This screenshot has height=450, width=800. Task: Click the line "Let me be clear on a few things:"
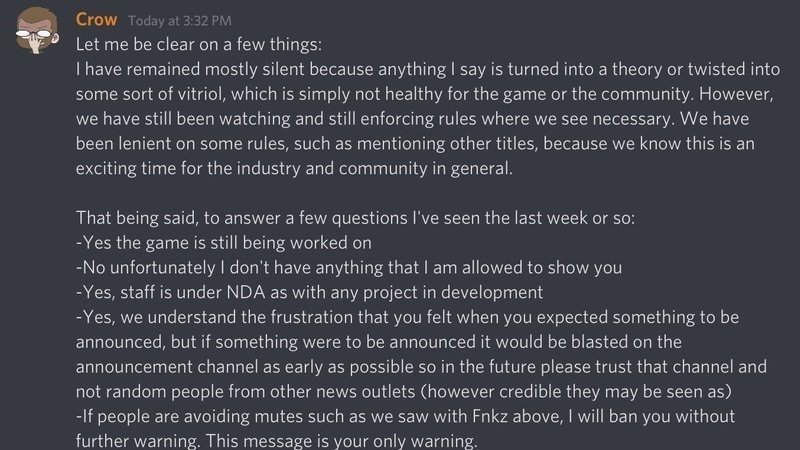click(x=201, y=45)
